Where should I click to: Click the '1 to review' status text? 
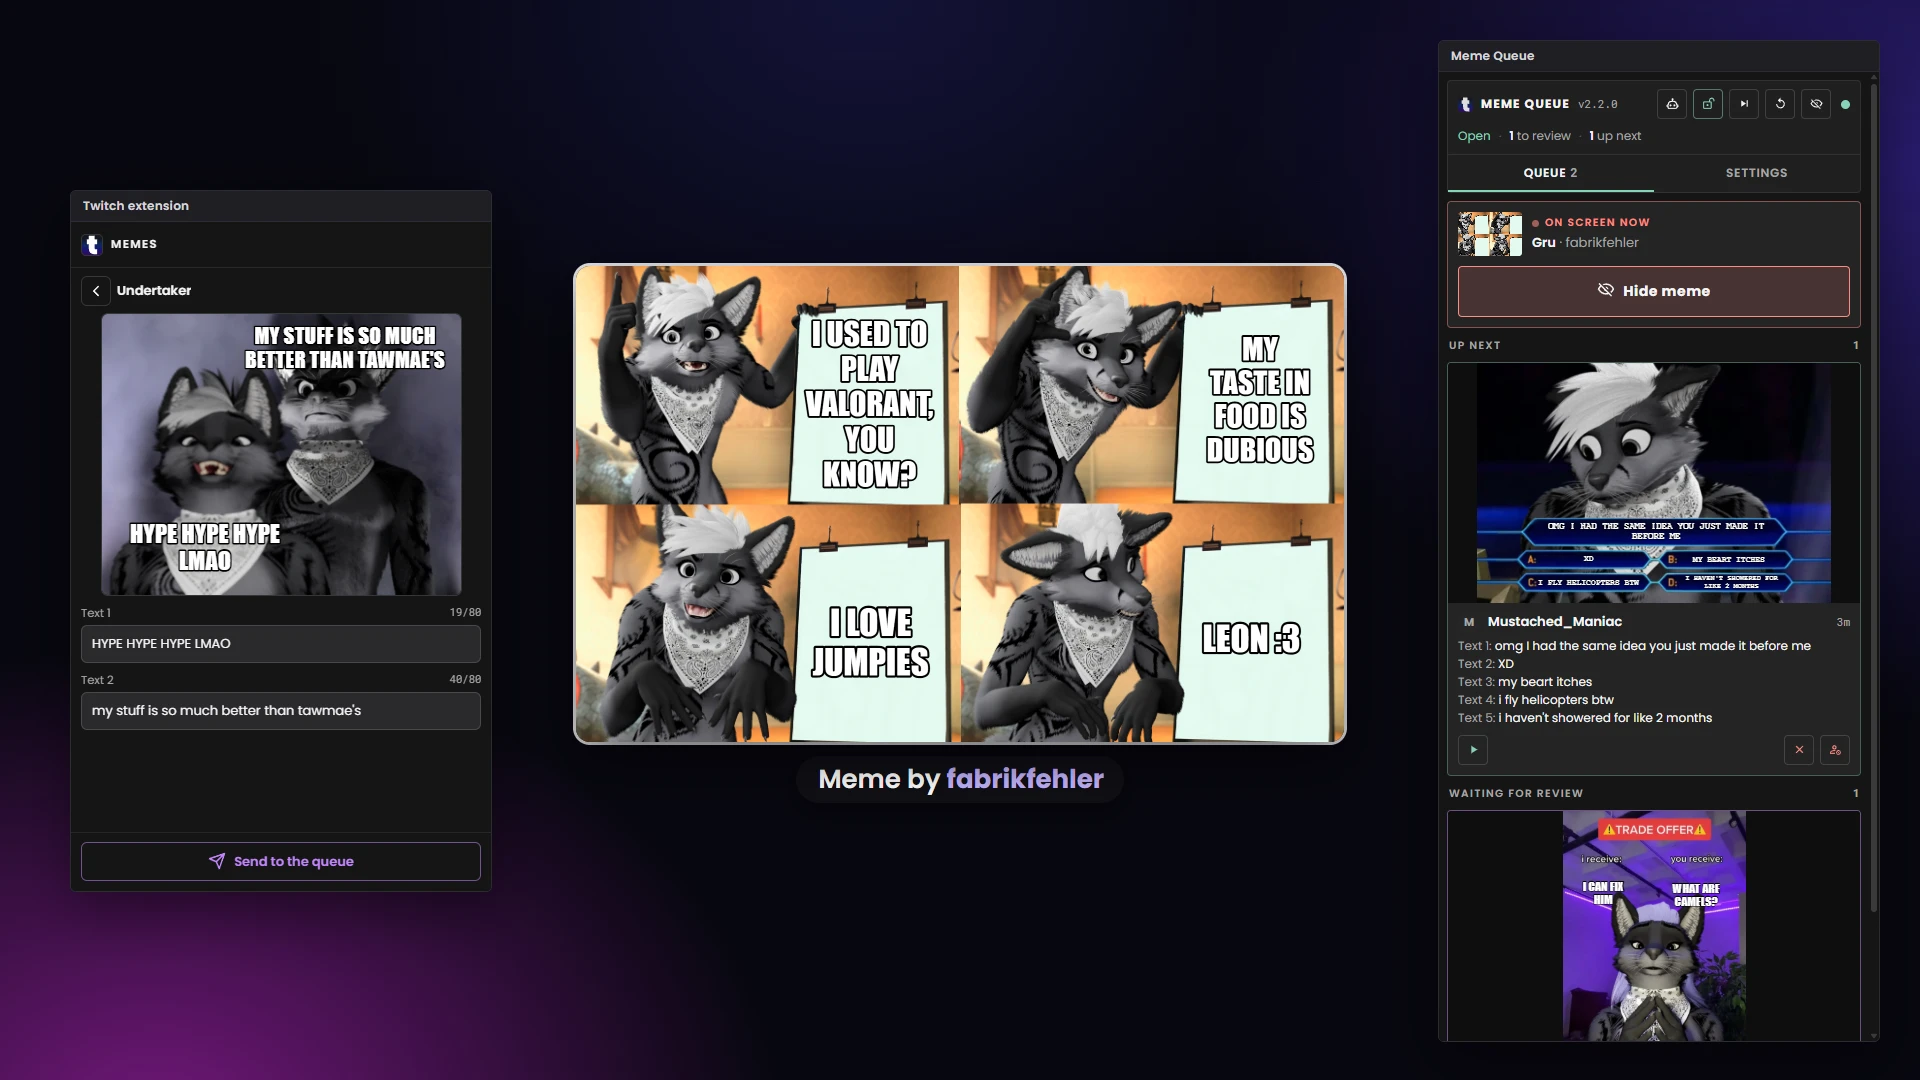(x=1540, y=136)
